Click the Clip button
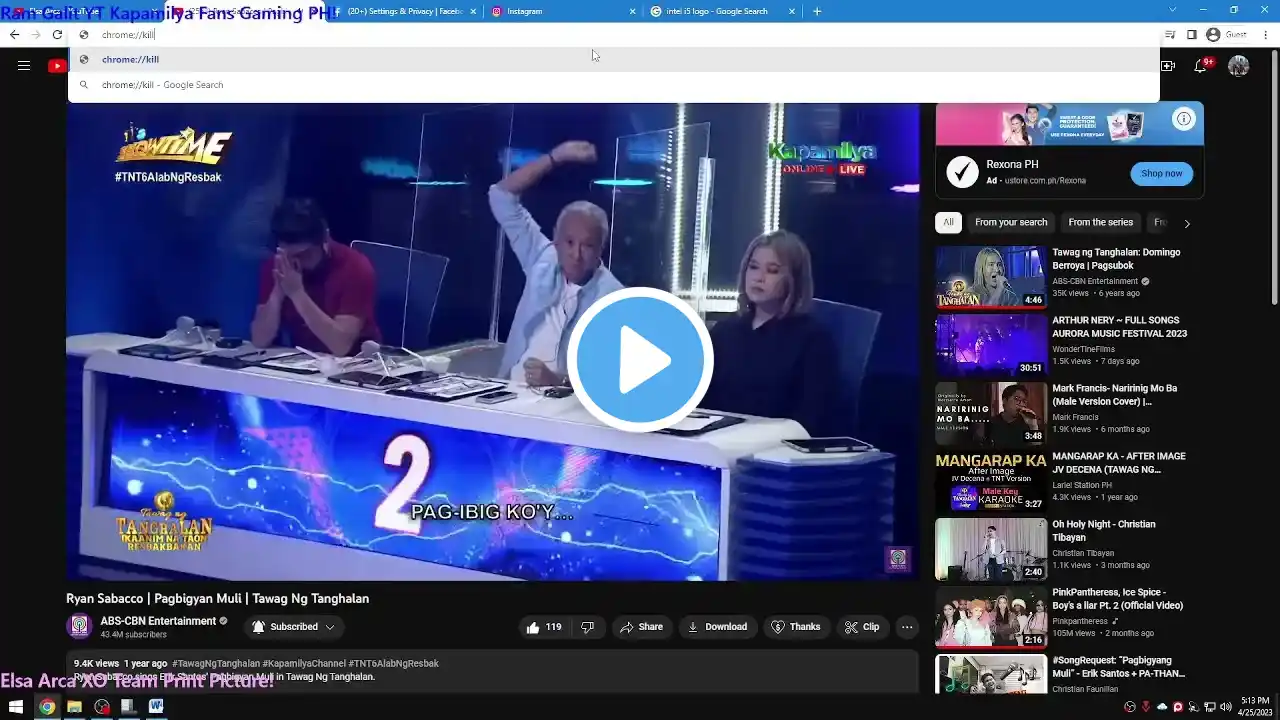Viewport: 1280px width, 720px height. [x=862, y=627]
